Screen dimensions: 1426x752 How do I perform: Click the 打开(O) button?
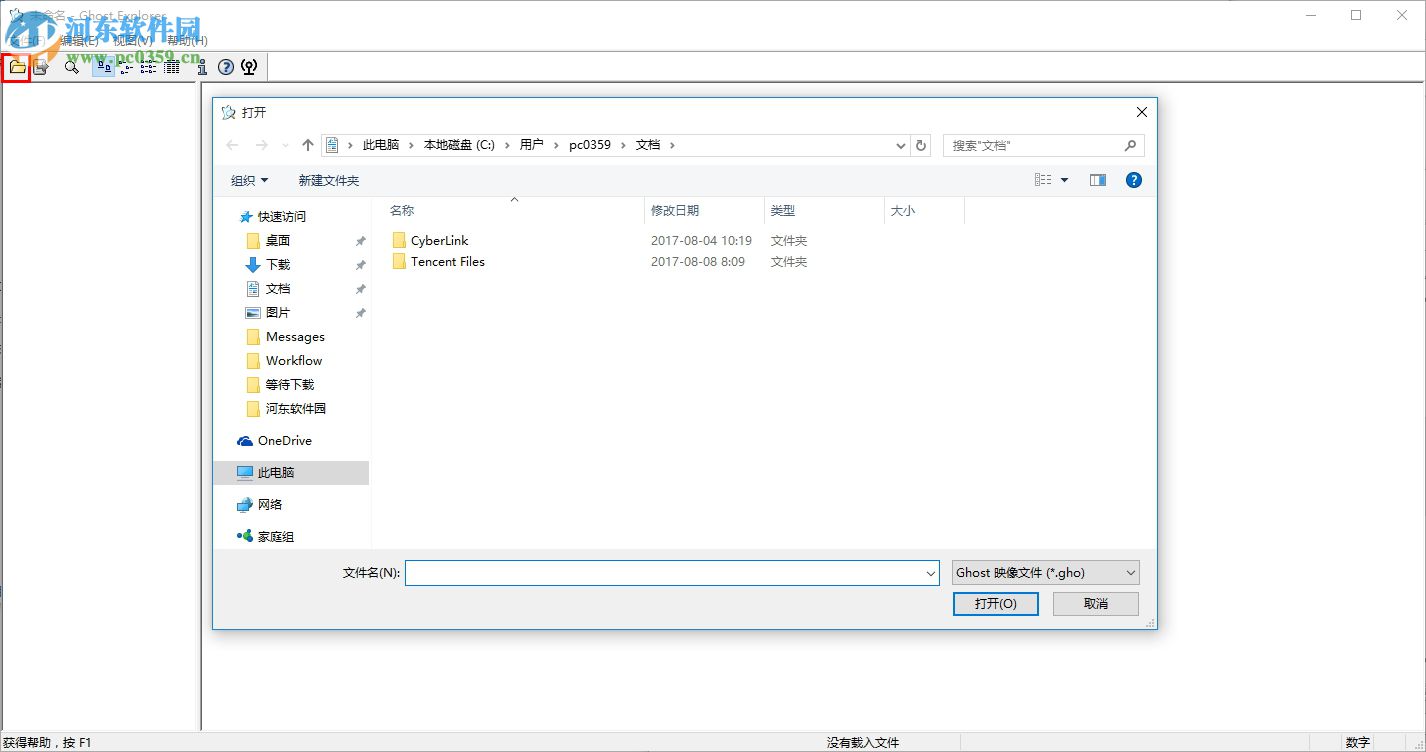[995, 603]
